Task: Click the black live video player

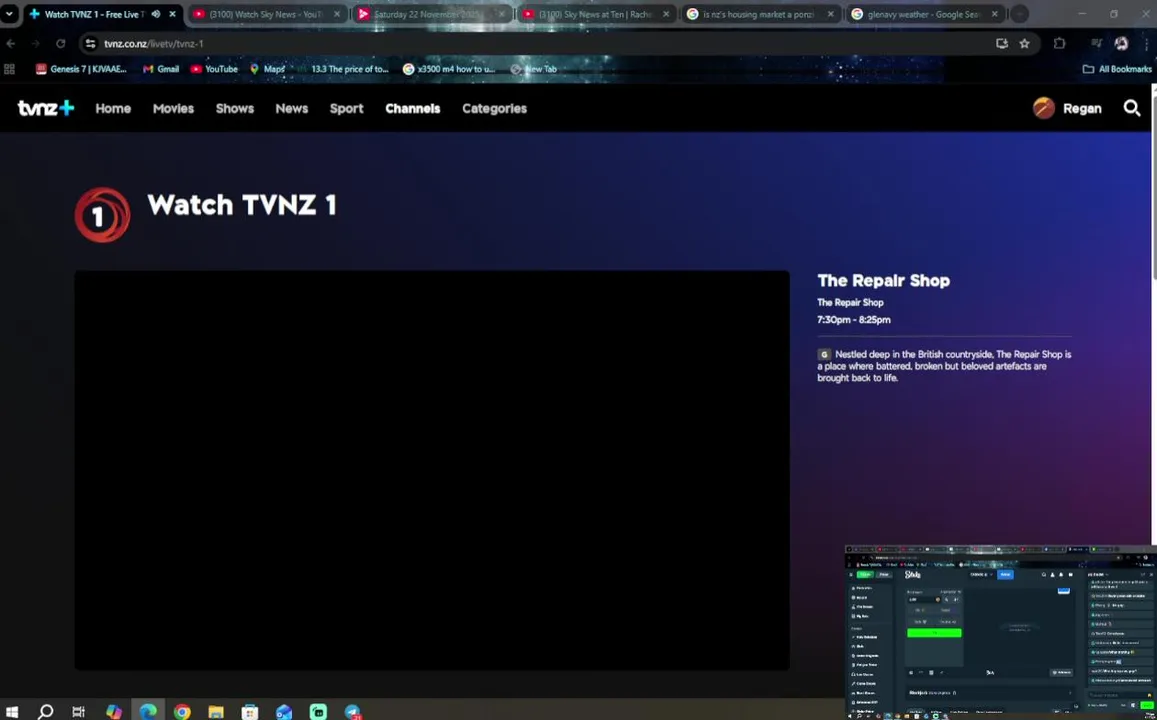Action: [432, 471]
